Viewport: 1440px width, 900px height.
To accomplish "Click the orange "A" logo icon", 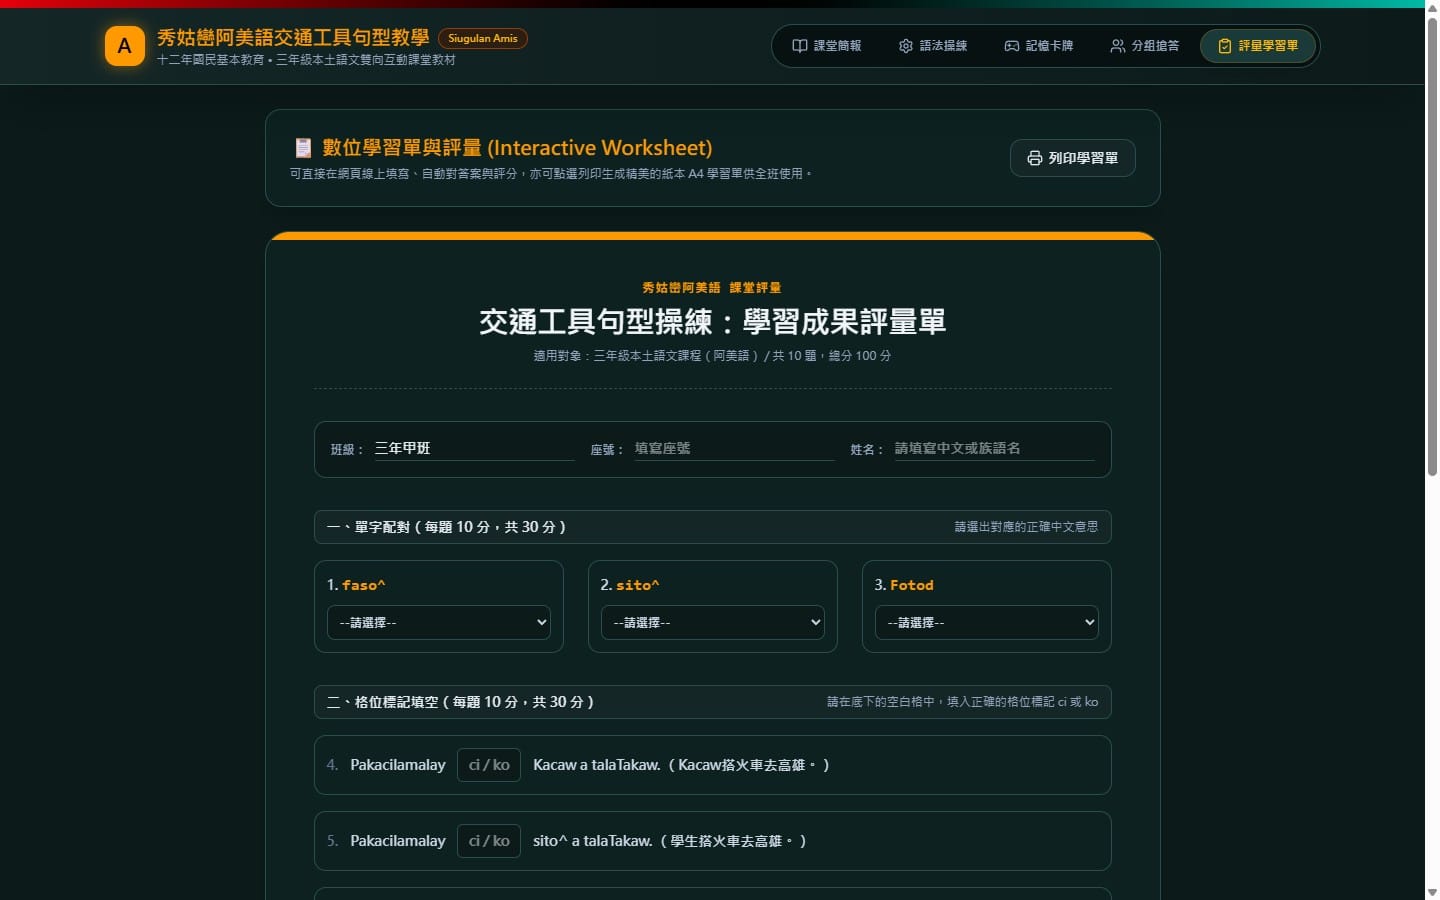I will tap(125, 46).
